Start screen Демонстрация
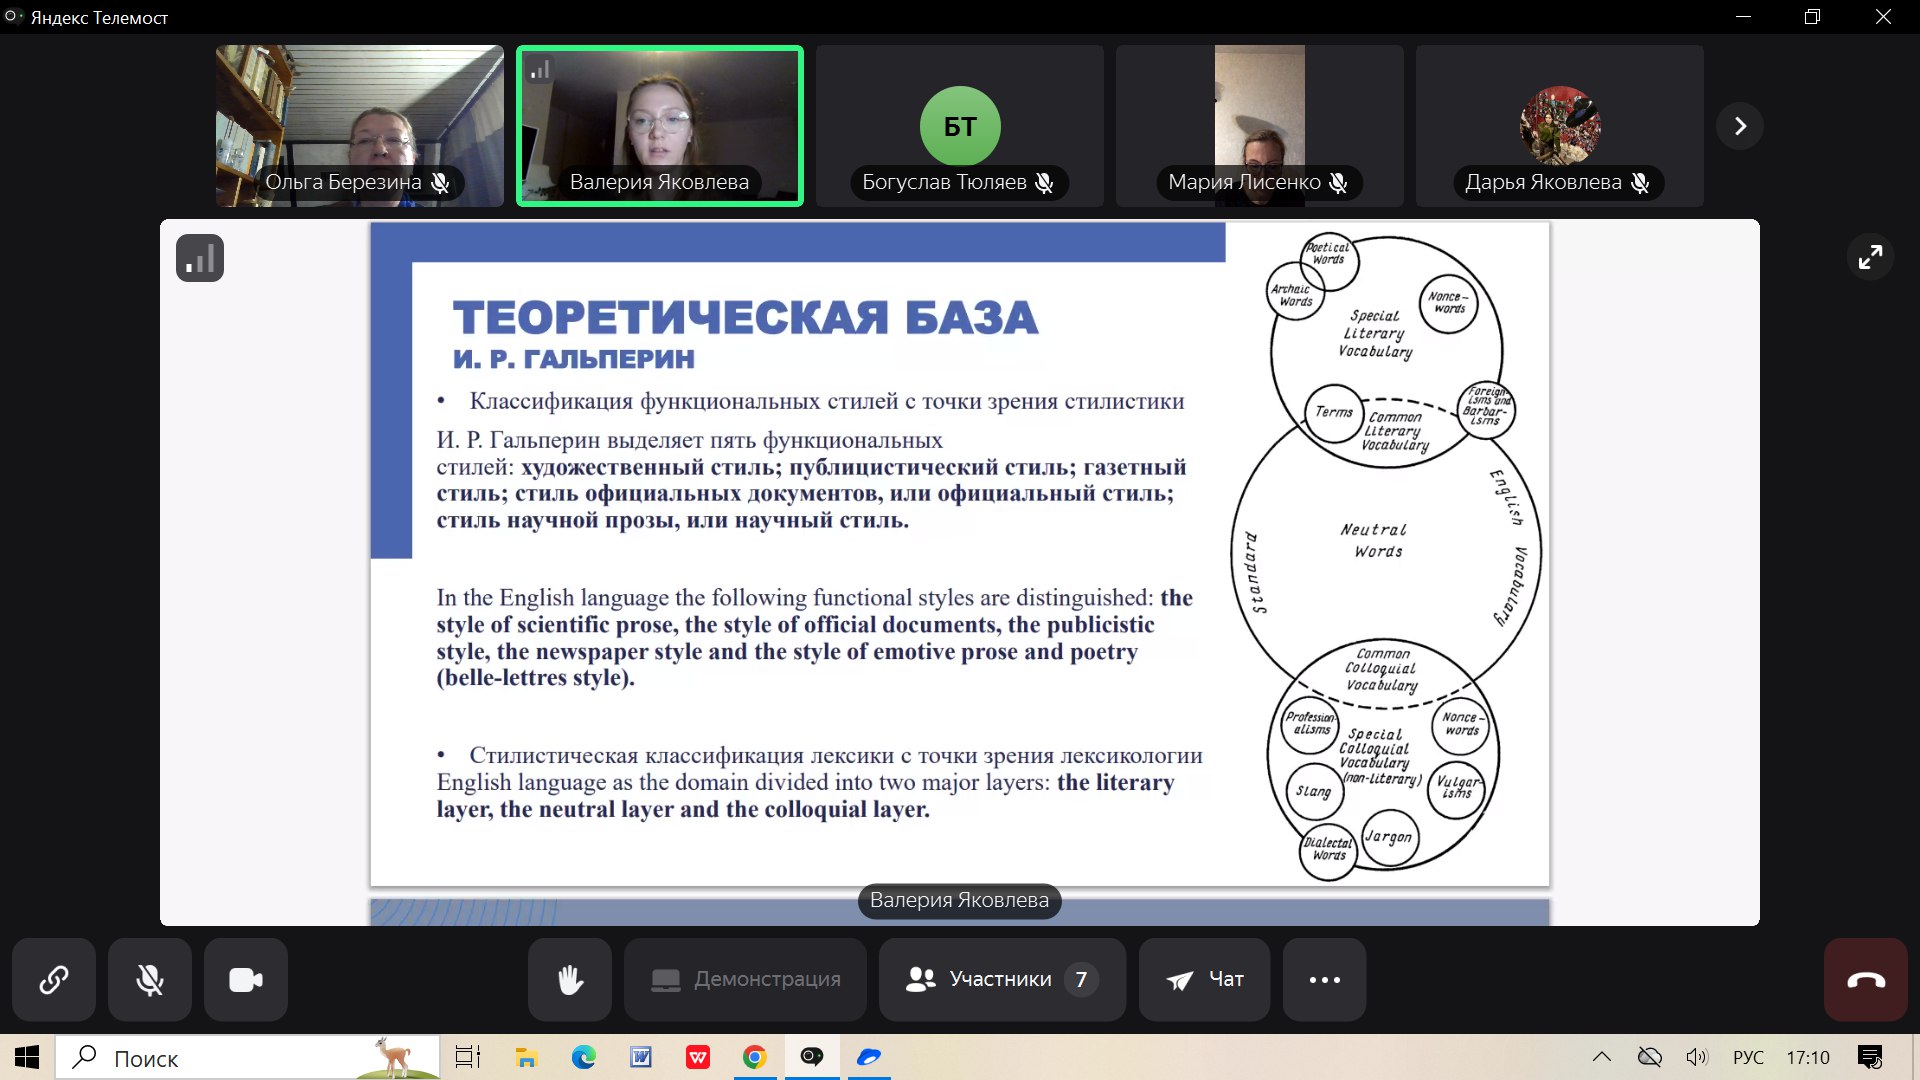Image resolution: width=1920 pixels, height=1080 pixels. [x=745, y=980]
